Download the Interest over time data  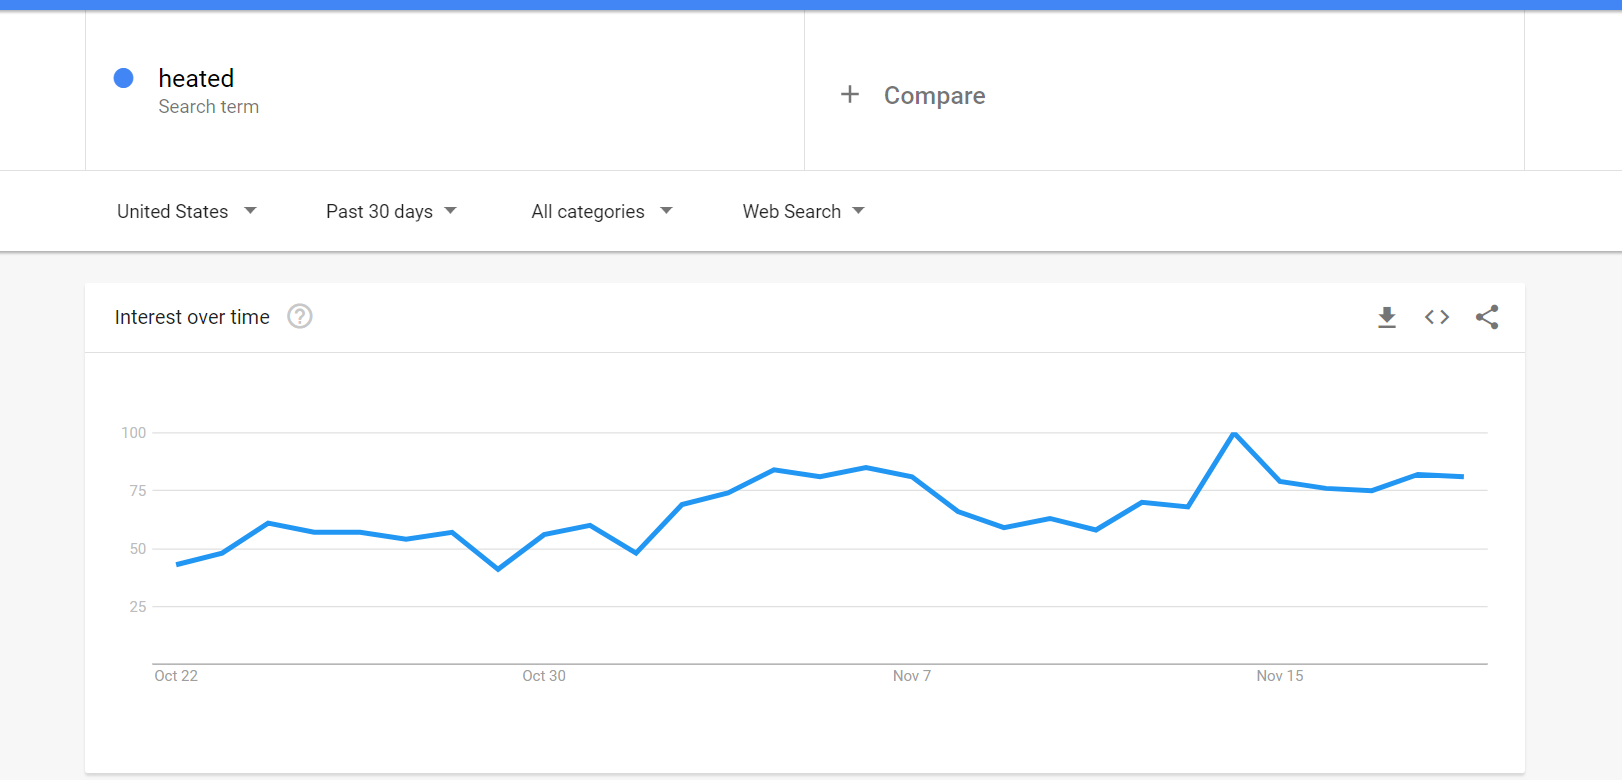[x=1386, y=317]
